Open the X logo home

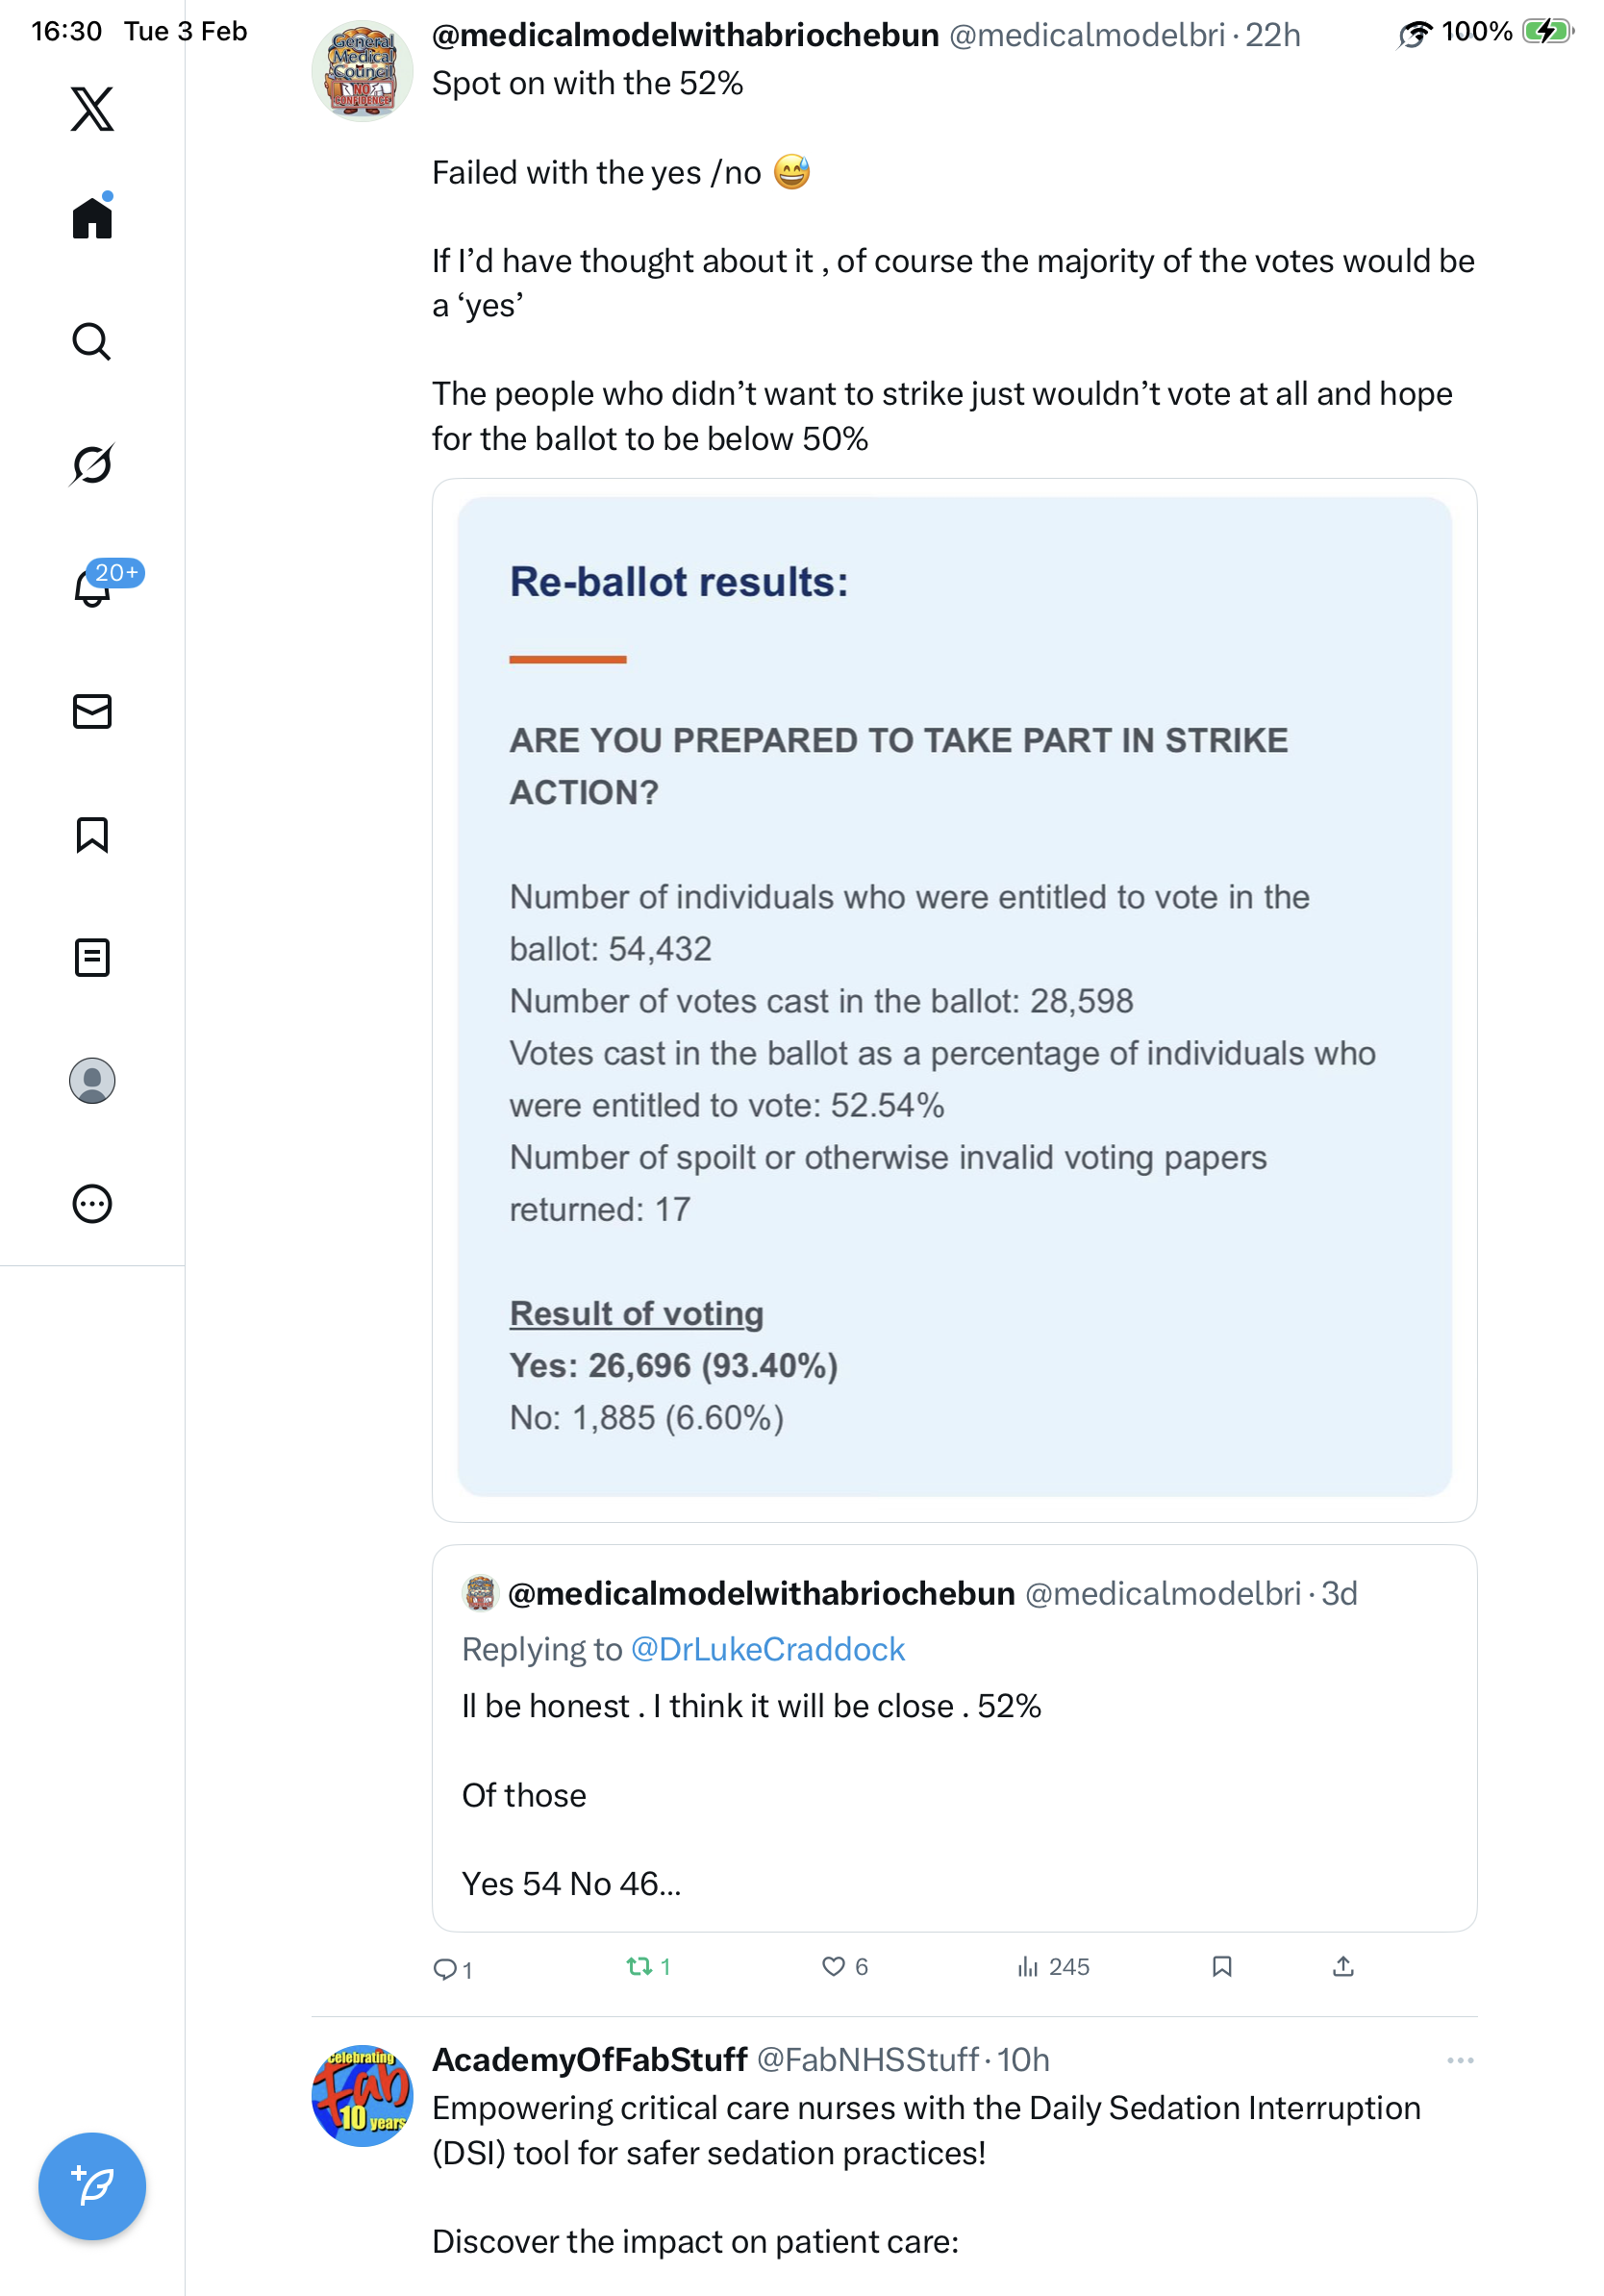(92, 109)
